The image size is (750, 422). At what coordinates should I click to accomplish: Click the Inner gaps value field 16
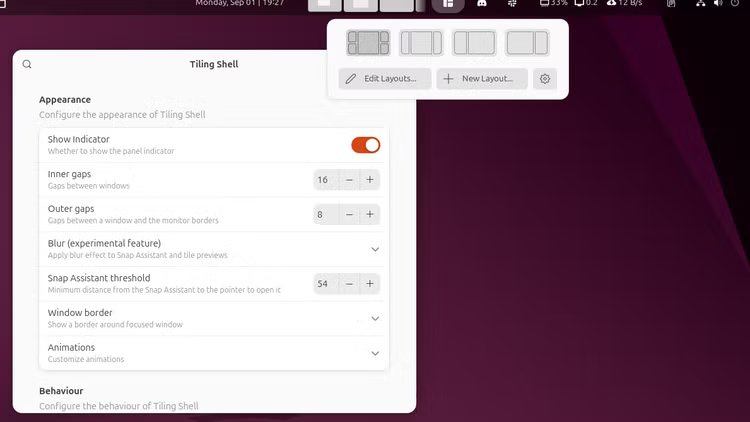coord(326,180)
